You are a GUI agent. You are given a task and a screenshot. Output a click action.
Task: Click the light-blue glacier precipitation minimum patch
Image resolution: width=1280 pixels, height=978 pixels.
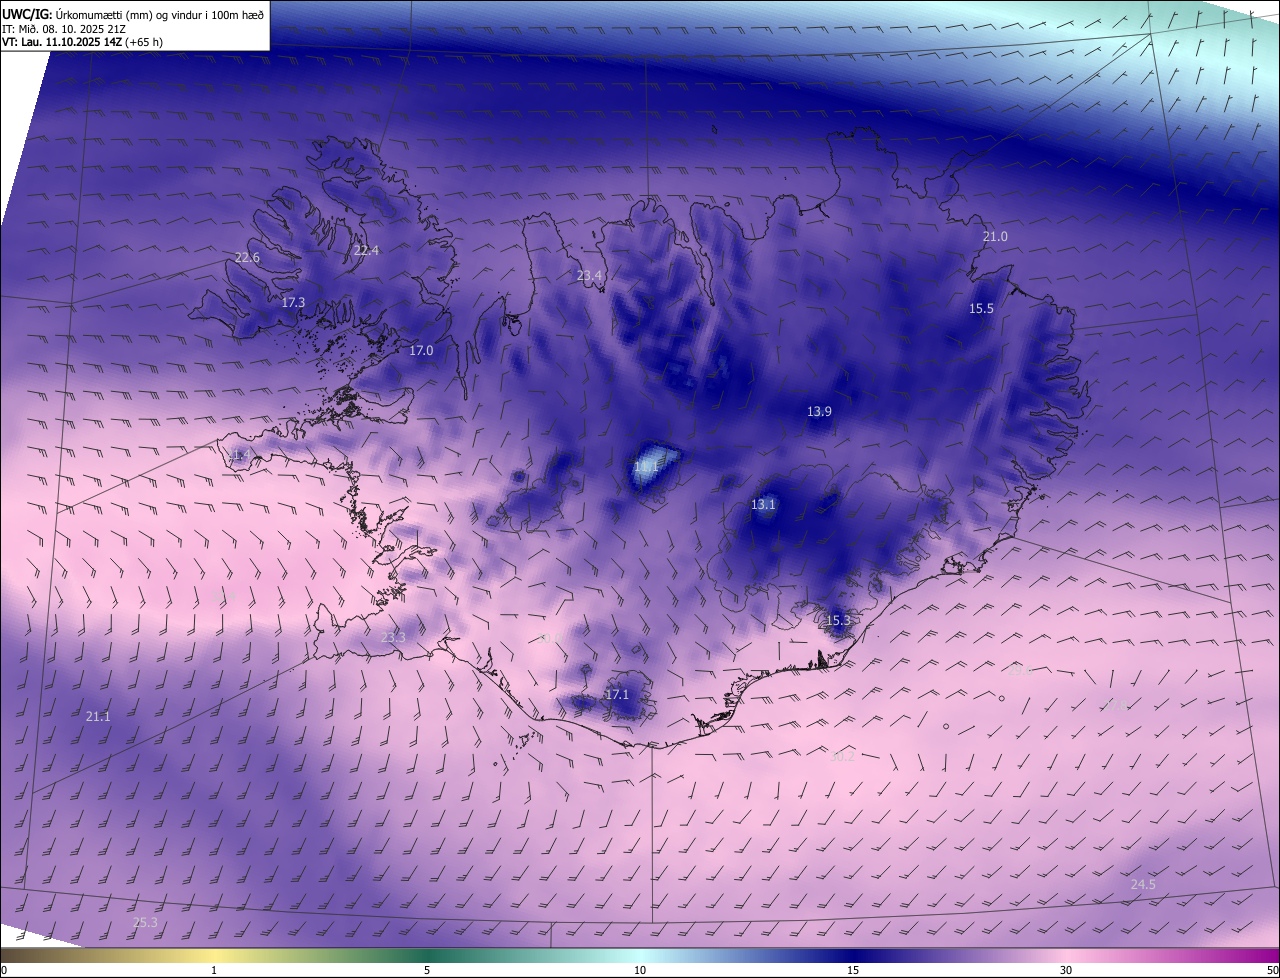click(x=654, y=467)
